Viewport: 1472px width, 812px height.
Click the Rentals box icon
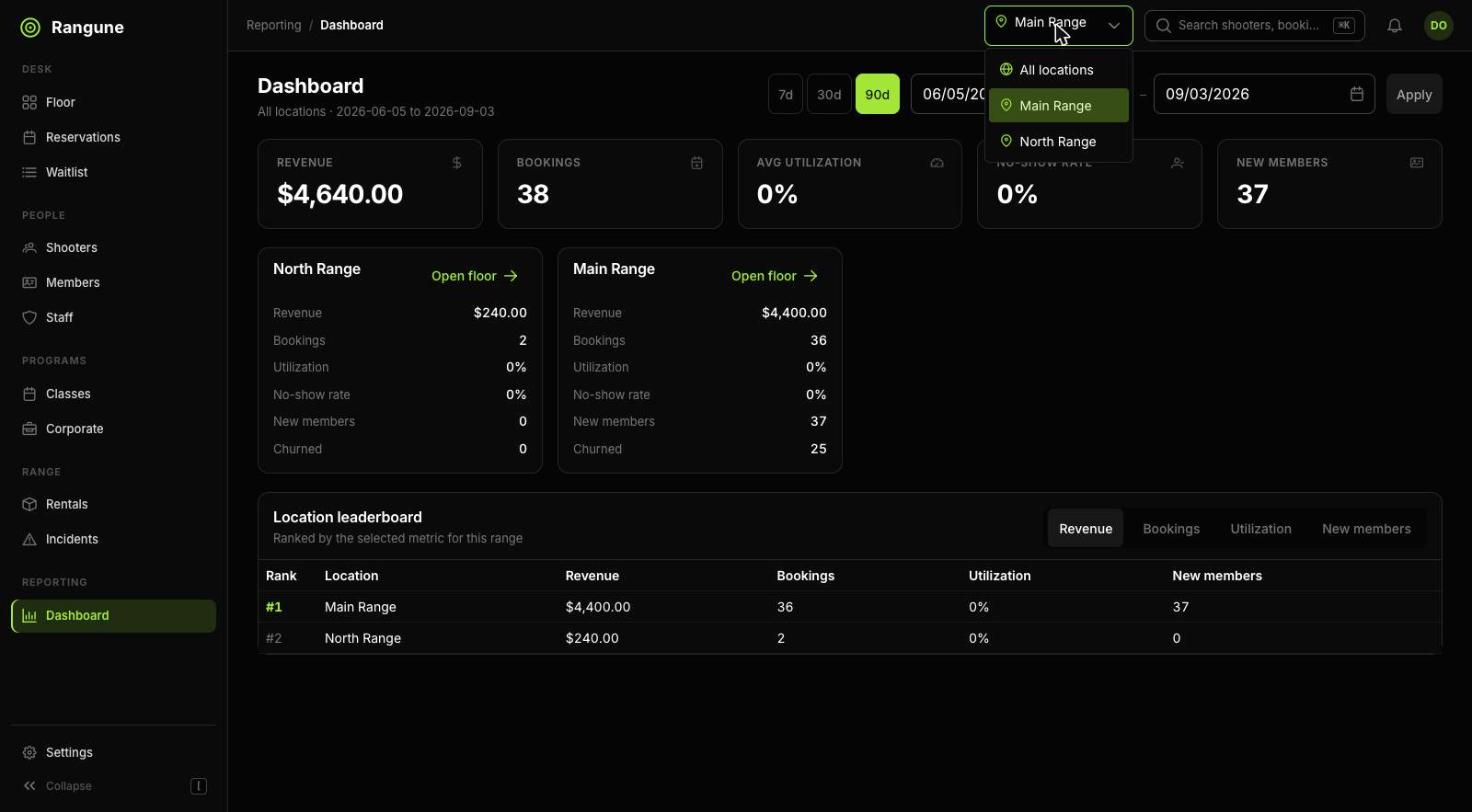click(x=30, y=504)
